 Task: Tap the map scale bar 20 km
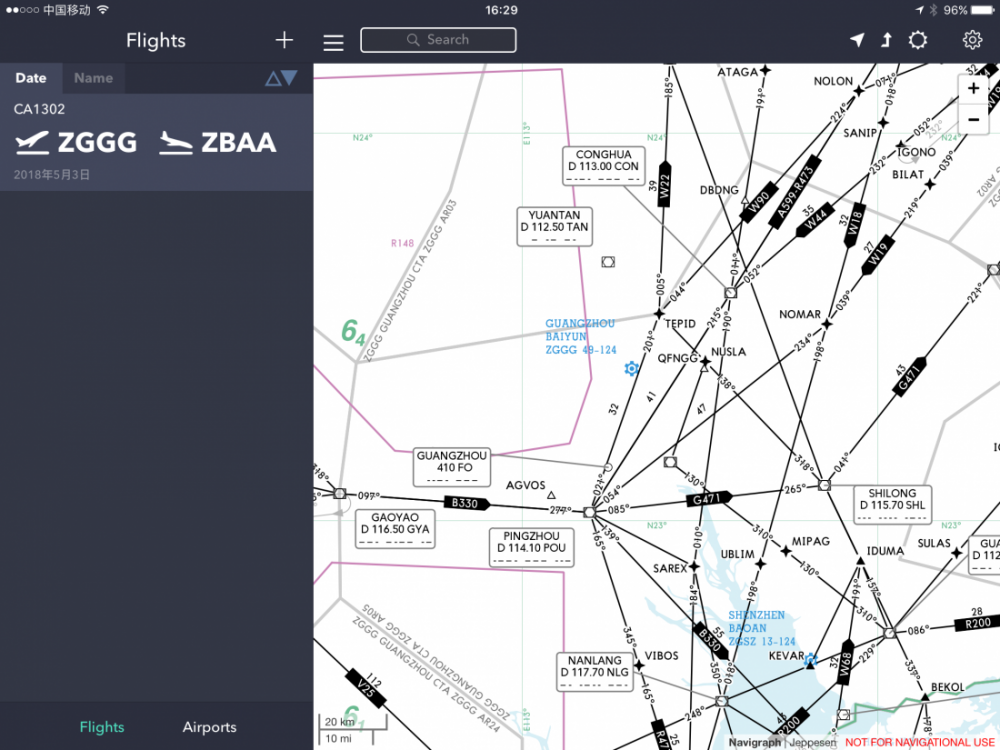pyautogui.click(x=353, y=723)
